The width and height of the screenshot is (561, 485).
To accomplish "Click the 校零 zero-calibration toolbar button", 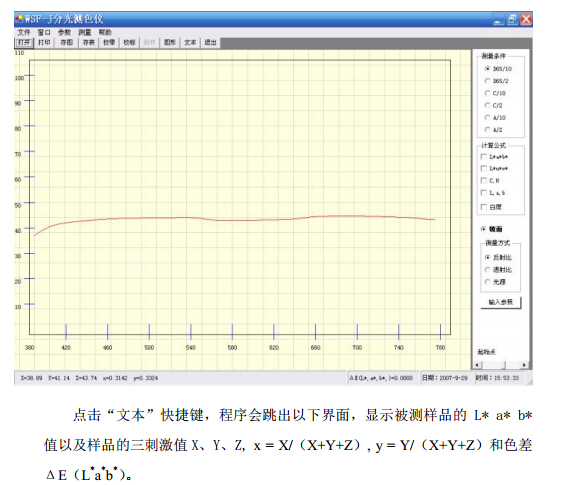I will pyautogui.click(x=109, y=43).
